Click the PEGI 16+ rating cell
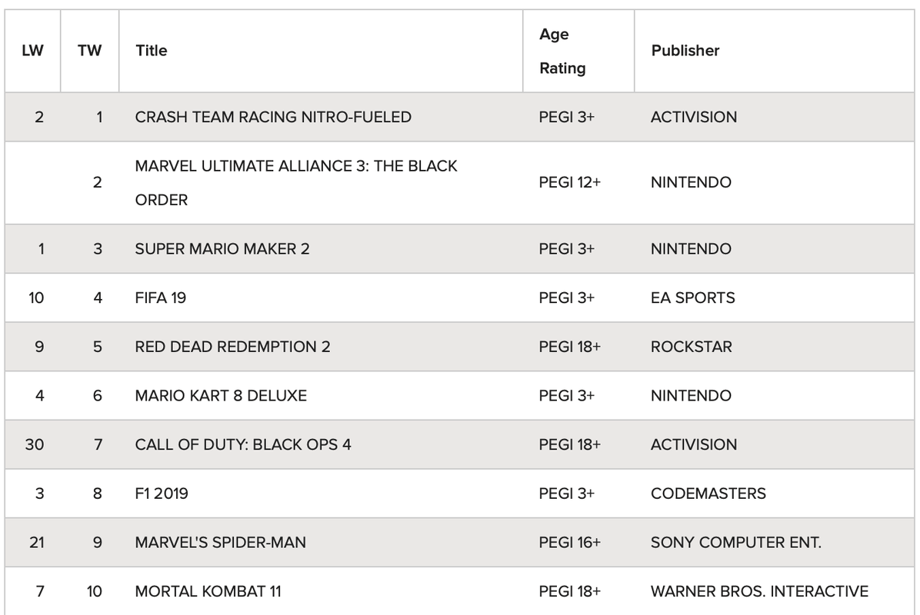The height and width of the screenshot is (615, 920). pyautogui.click(x=570, y=543)
